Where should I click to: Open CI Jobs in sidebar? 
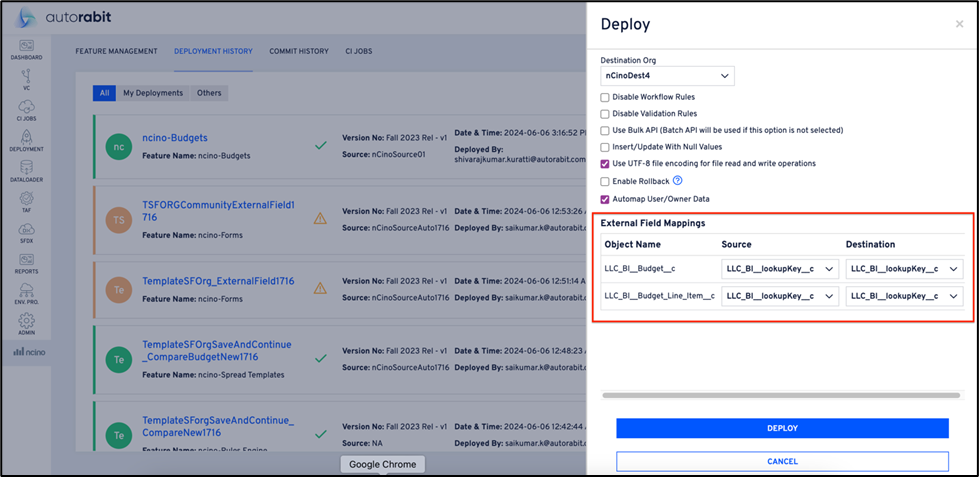pyautogui.click(x=26, y=109)
